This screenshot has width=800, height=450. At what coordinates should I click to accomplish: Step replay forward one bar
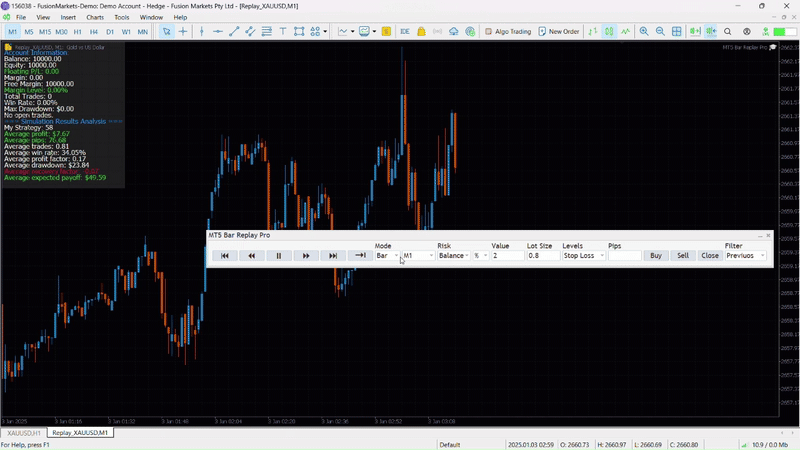click(x=306, y=256)
